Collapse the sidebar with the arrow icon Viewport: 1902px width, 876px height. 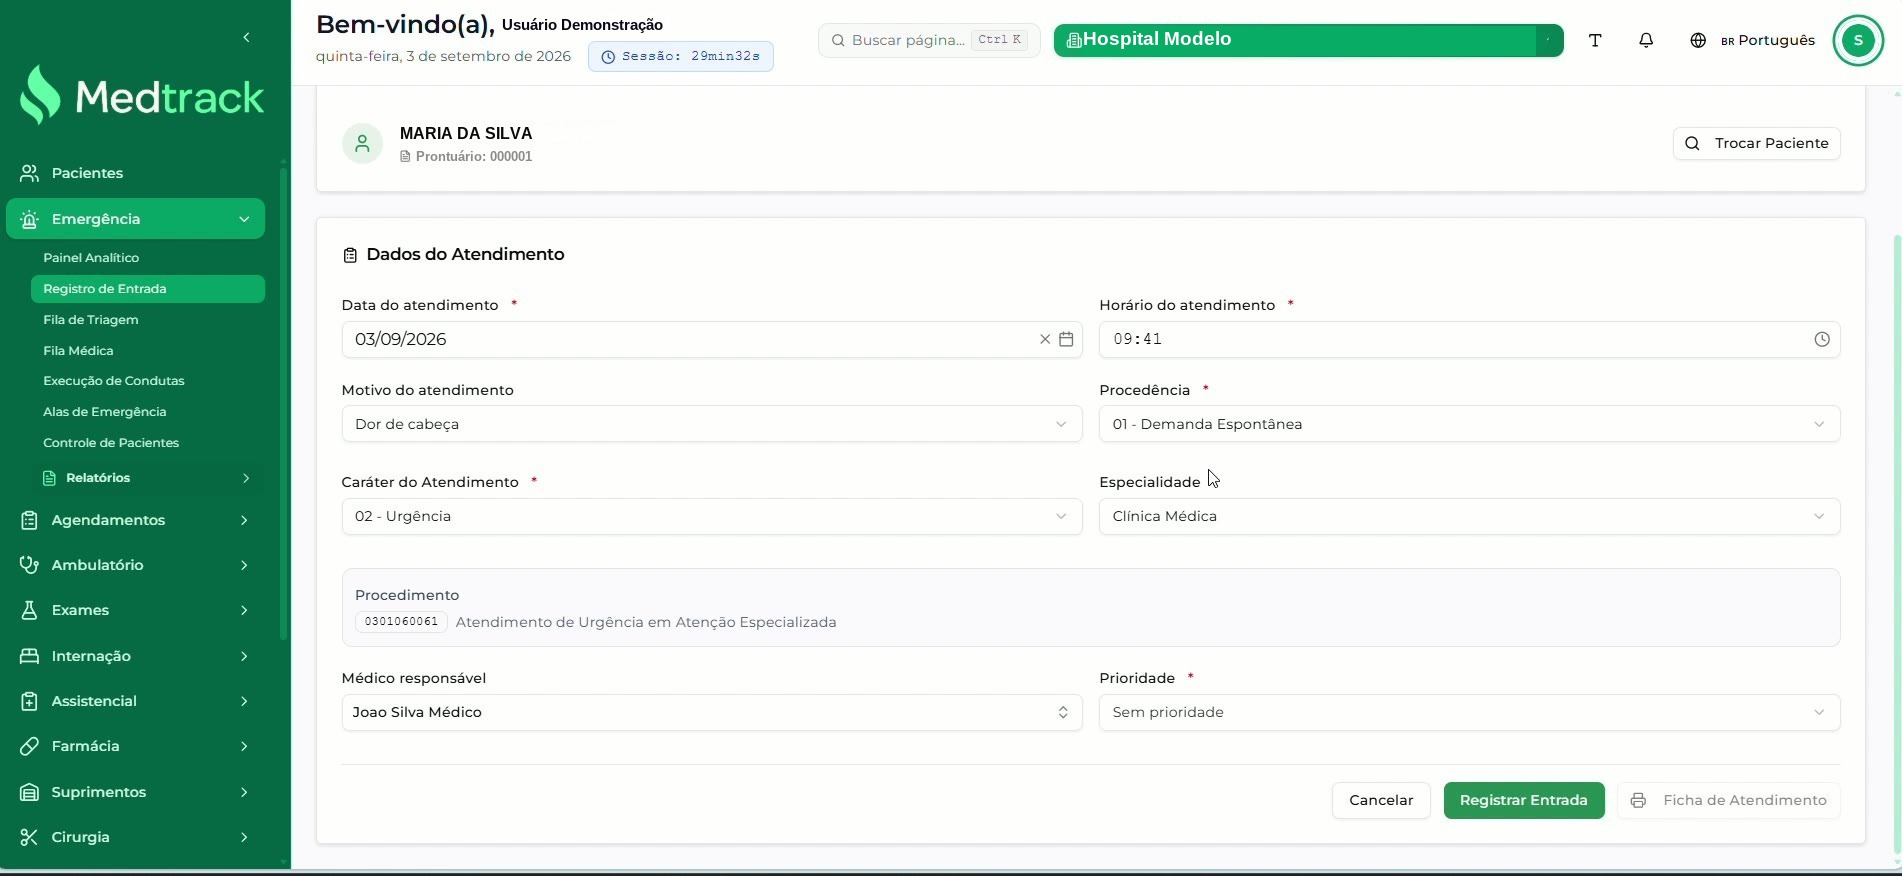pos(246,38)
